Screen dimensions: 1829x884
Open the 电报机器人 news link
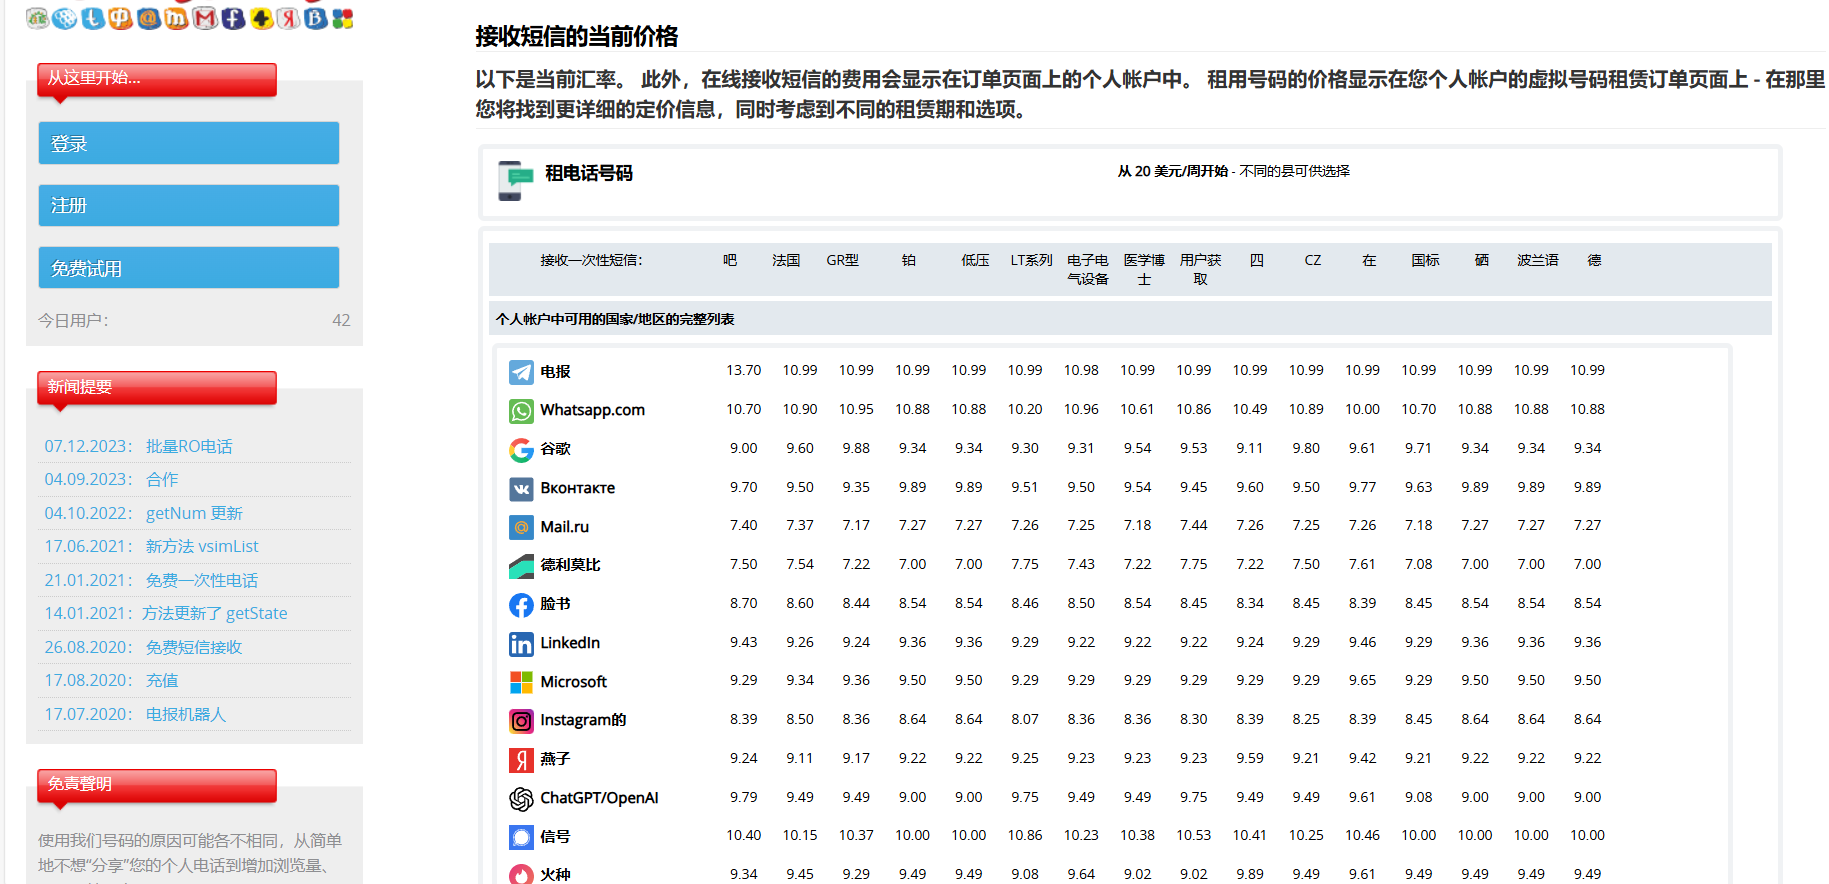(x=186, y=714)
